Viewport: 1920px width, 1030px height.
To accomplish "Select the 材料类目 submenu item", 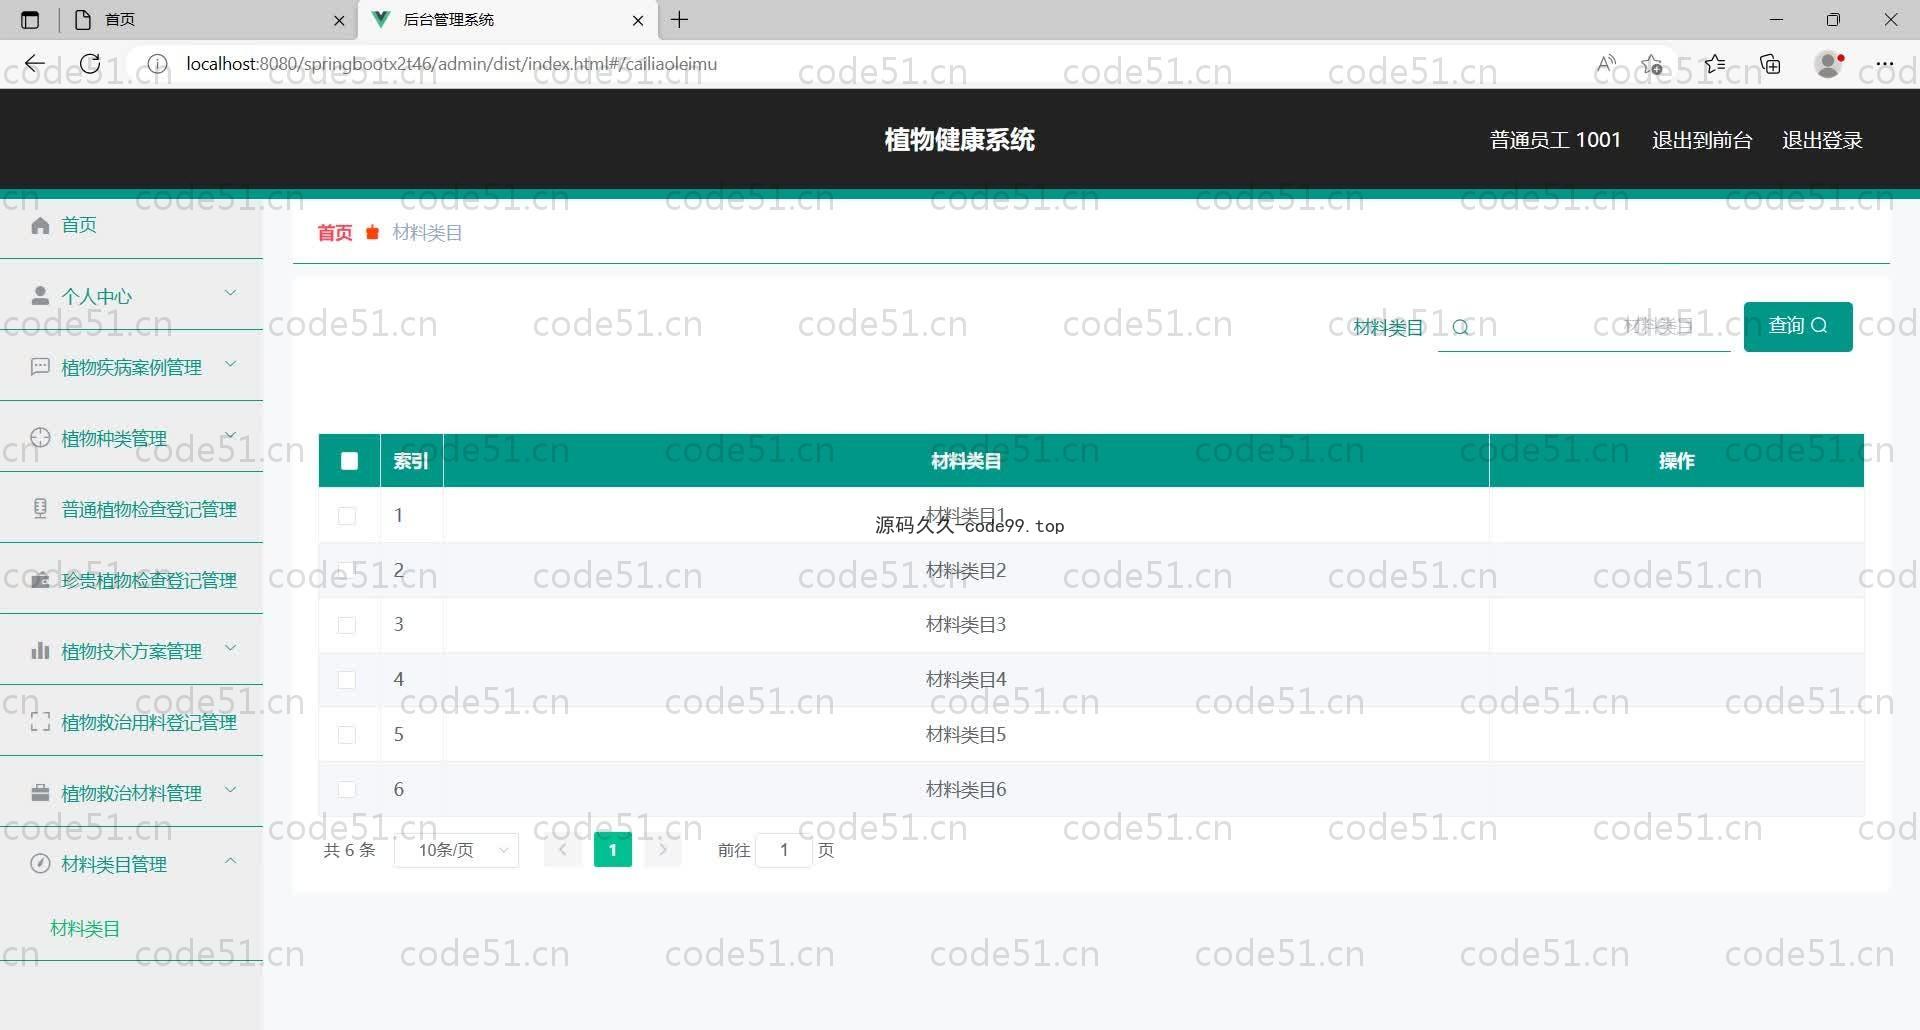I will (85, 929).
